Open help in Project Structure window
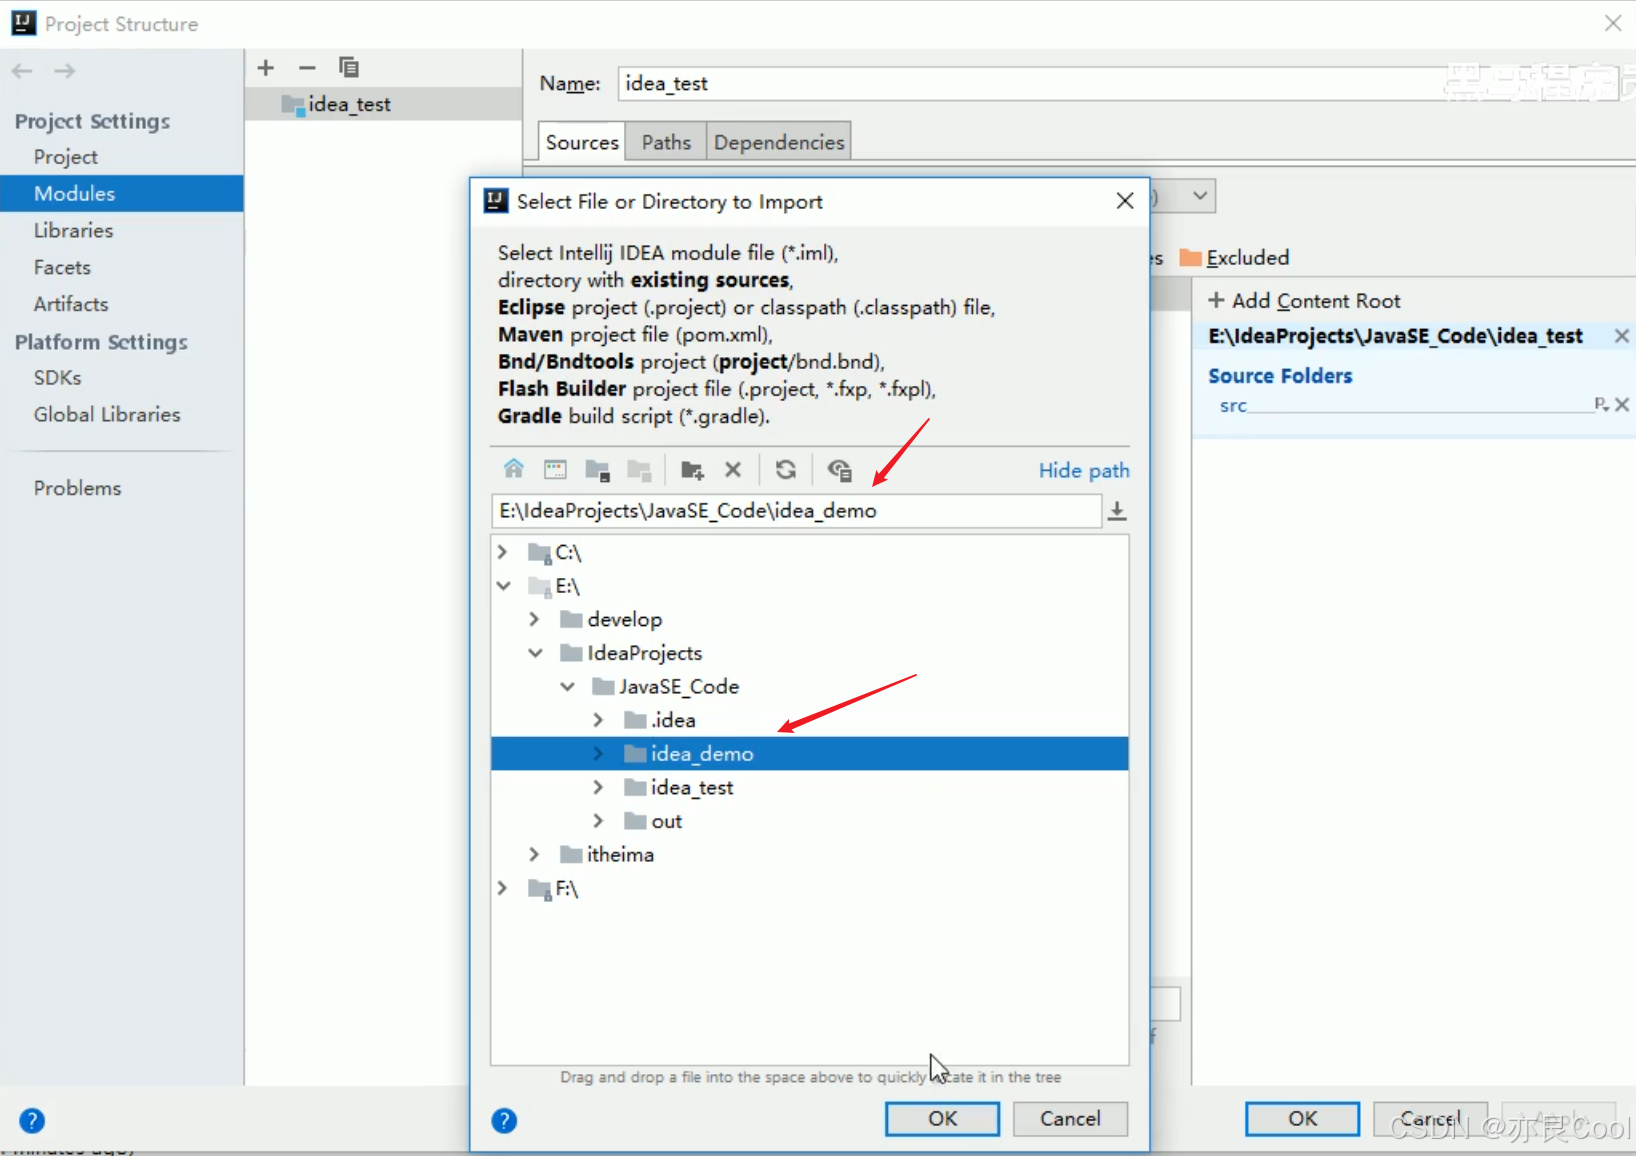Image resolution: width=1636 pixels, height=1156 pixels. pyautogui.click(x=32, y=1120)
